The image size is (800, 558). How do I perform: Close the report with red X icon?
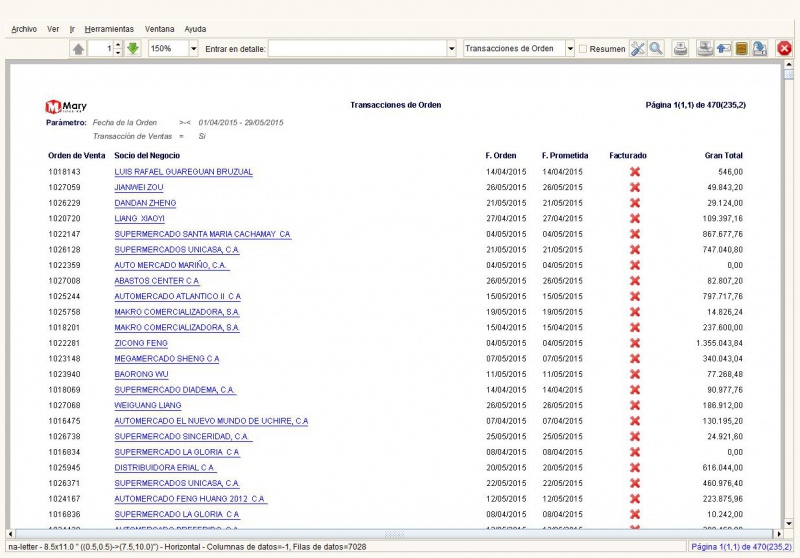[784, 49]
